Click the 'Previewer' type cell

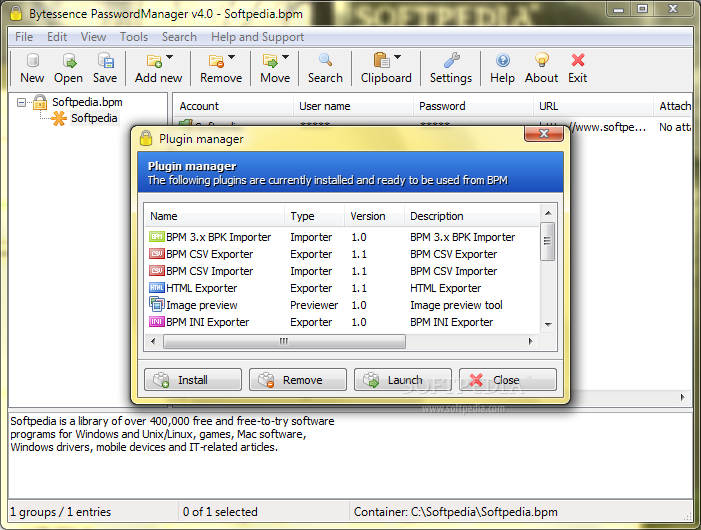[314, 305]
